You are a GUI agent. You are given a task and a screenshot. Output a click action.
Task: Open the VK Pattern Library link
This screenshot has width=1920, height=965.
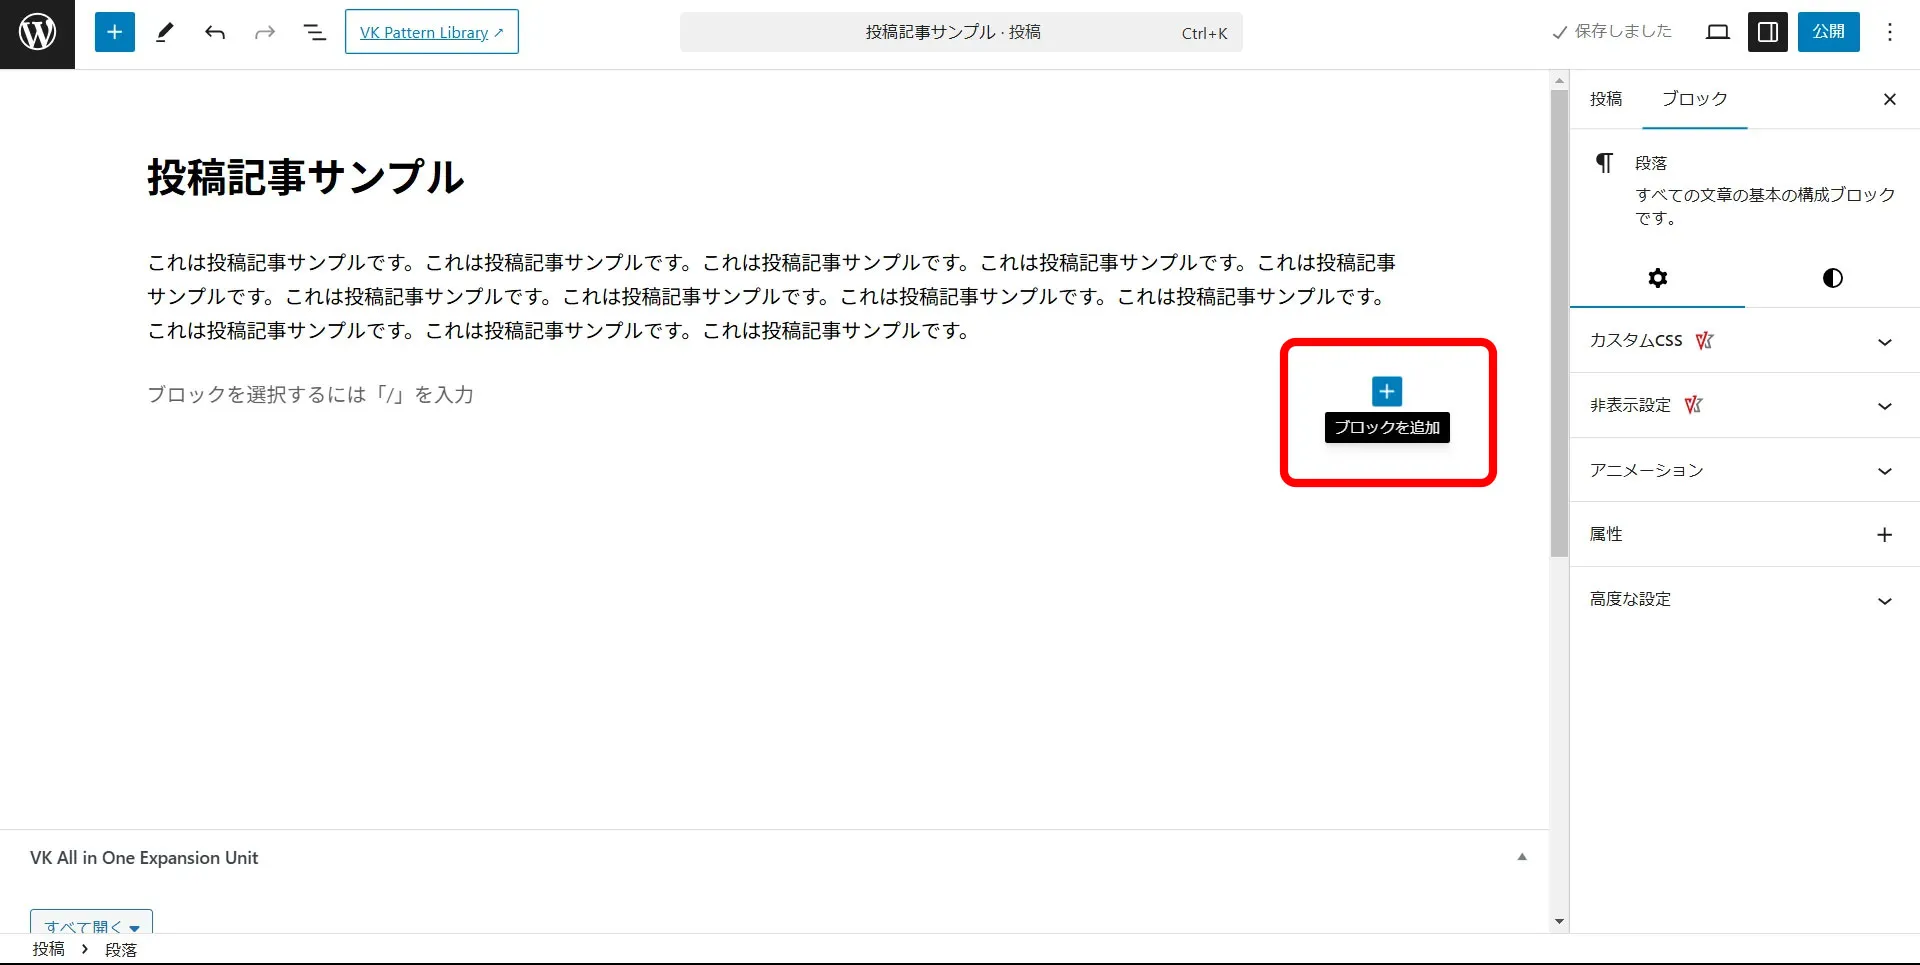(x=431, y=31)
